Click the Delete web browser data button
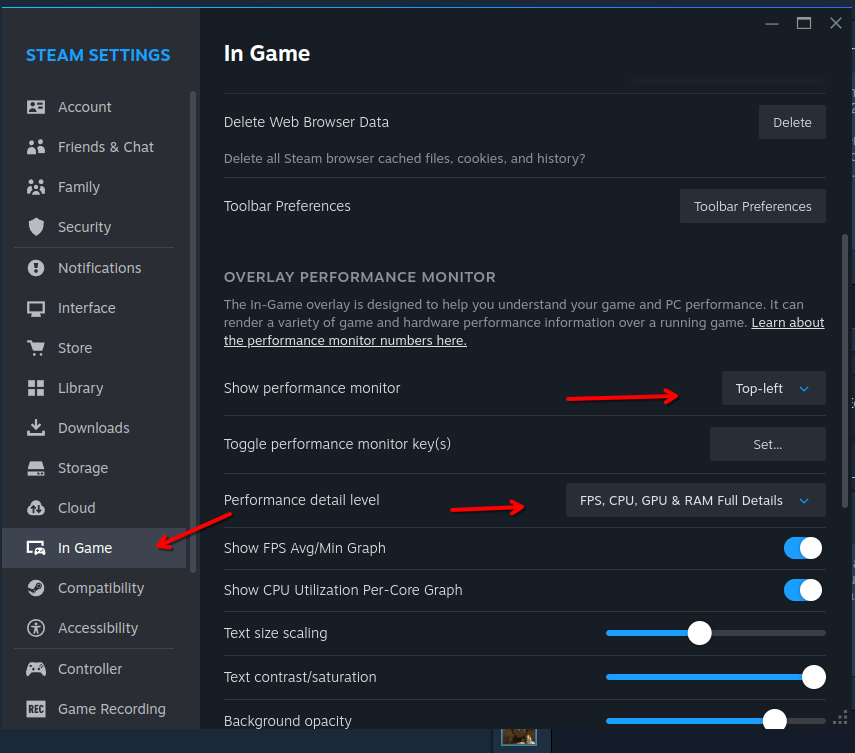 click(x=792, y=122)
